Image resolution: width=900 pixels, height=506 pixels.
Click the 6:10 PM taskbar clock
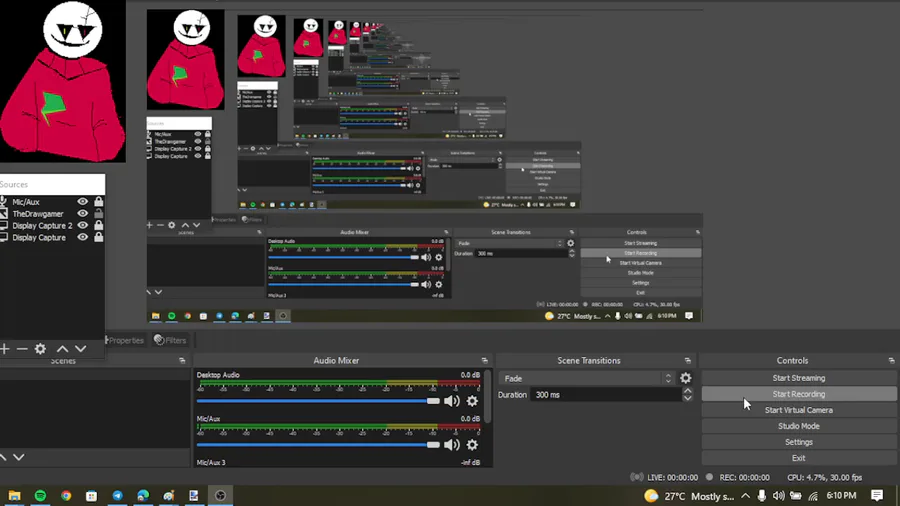click(841, 496)
